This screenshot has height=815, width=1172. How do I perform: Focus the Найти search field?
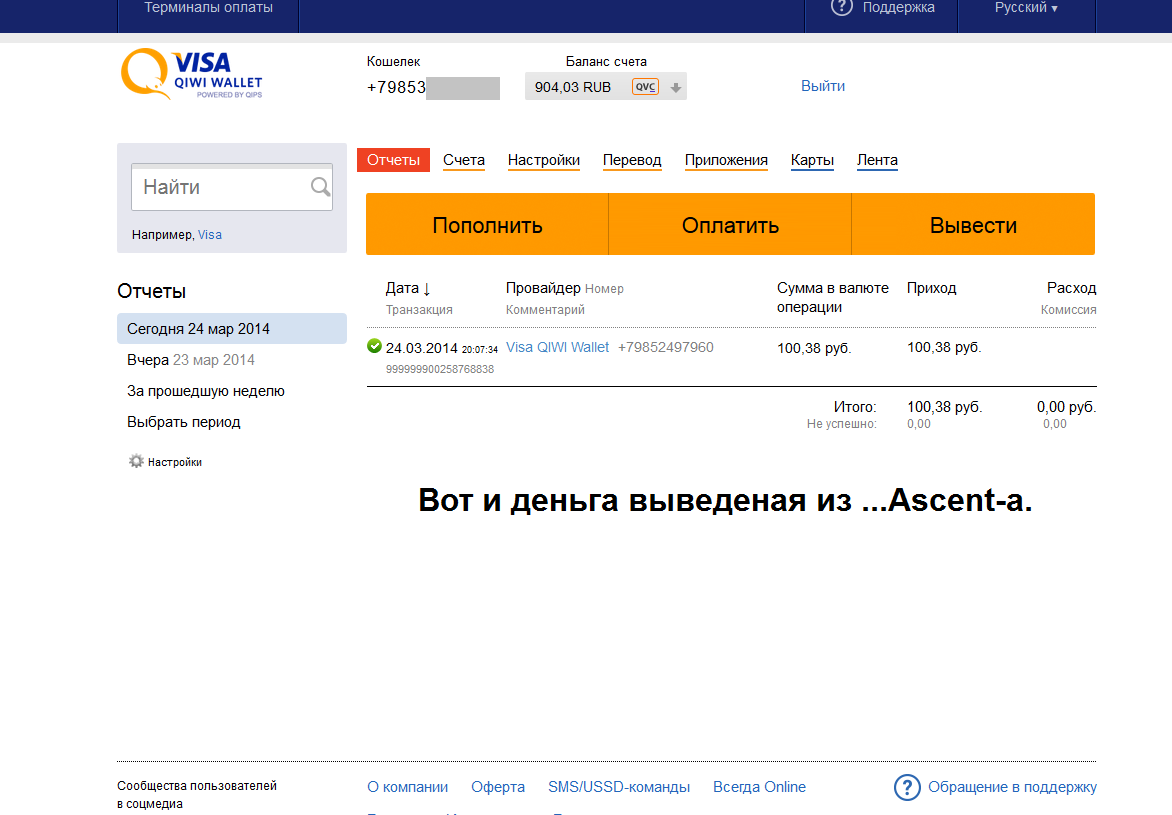point(222,187)
